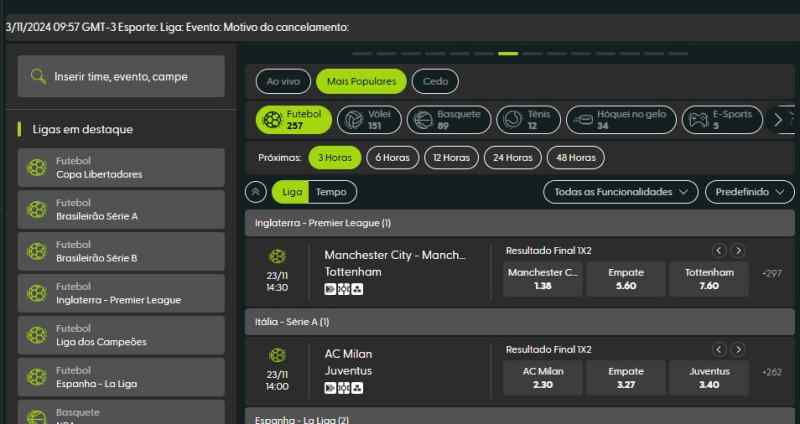Bet on AC Milan at 2.30
The image size is (800, 424).
(x=543, y=378)
